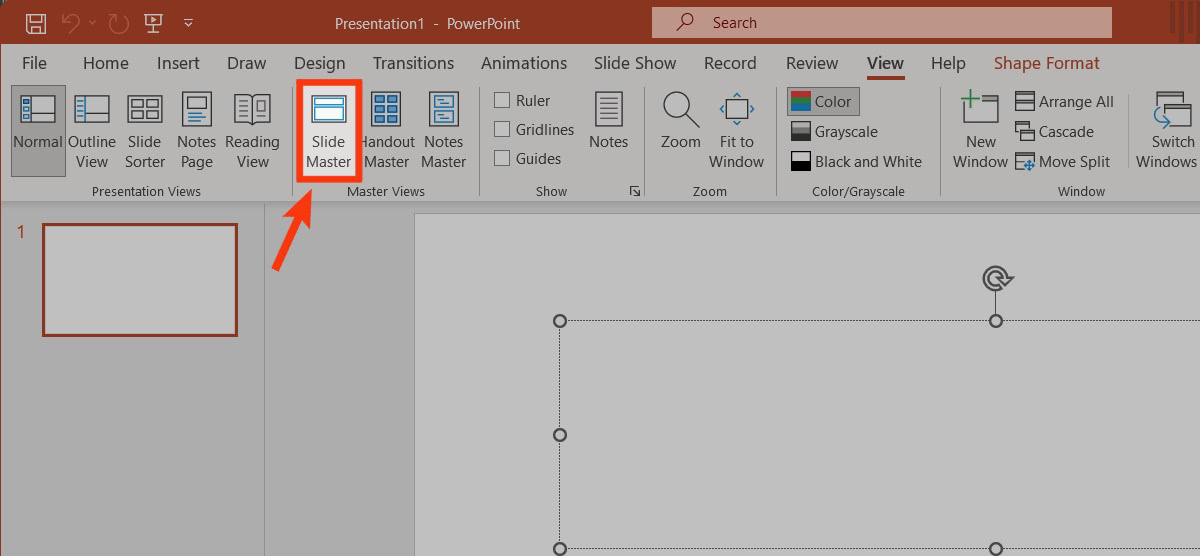This screenshot has width=1200, height=556.
Task: Toggle the Gridlines checkbox
Action: 502,129
